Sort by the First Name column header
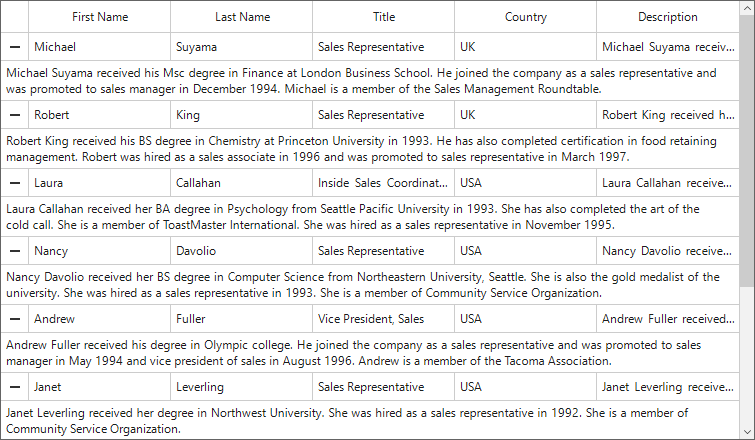755x440 pixels. (100, 17)
